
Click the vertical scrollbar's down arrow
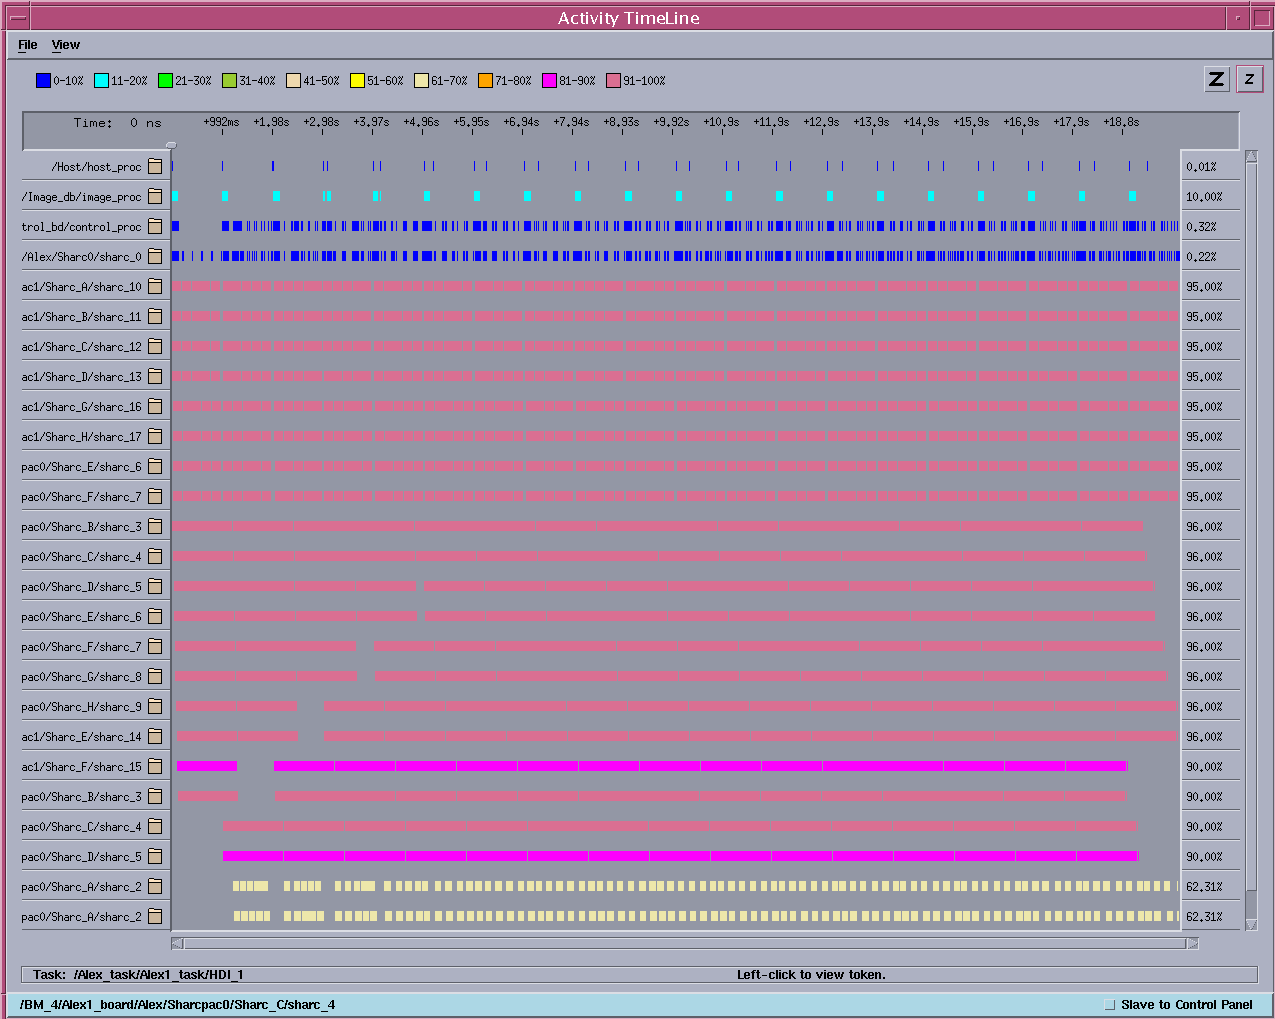(1251, 925)
